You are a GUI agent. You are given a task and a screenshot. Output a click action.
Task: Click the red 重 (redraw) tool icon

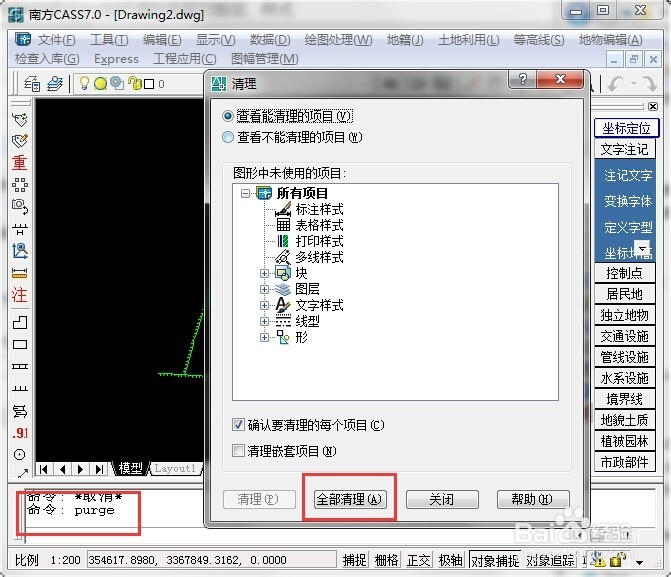pos(20,163)
